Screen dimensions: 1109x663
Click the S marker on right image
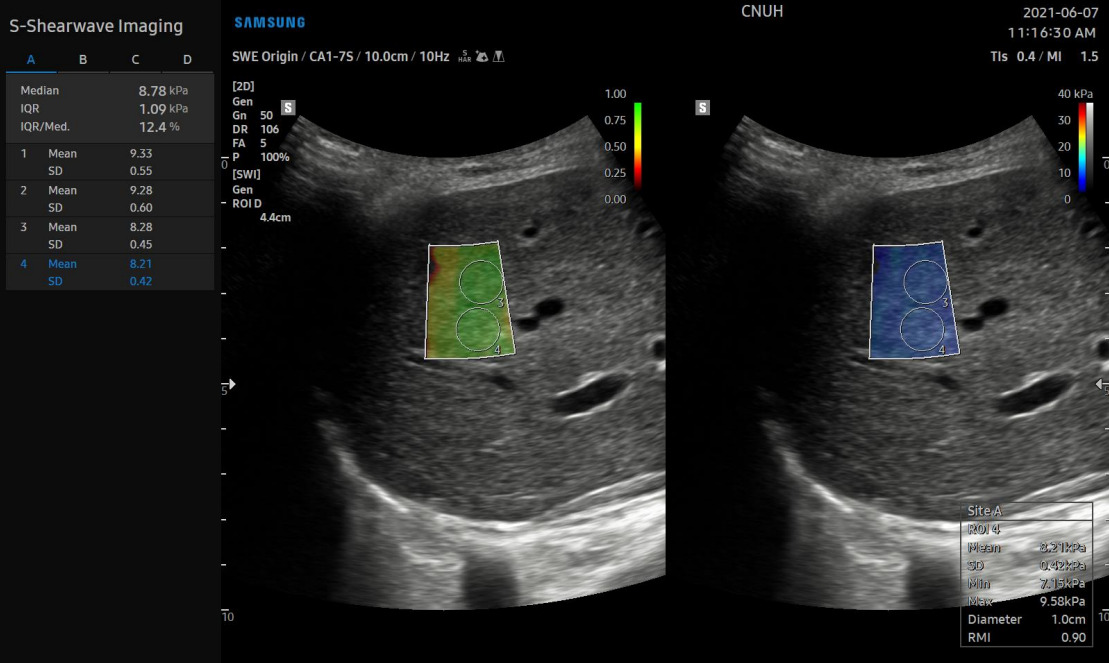[x=702, y=108]
